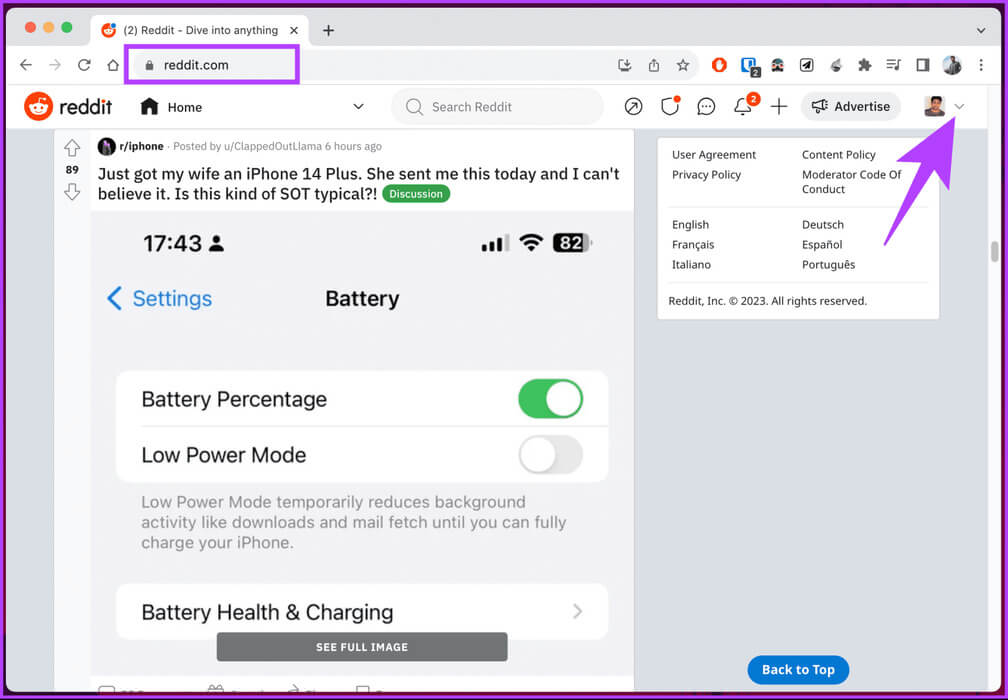
Task: Open the Brave-style orange extension icon
Action: pos(719,64)
